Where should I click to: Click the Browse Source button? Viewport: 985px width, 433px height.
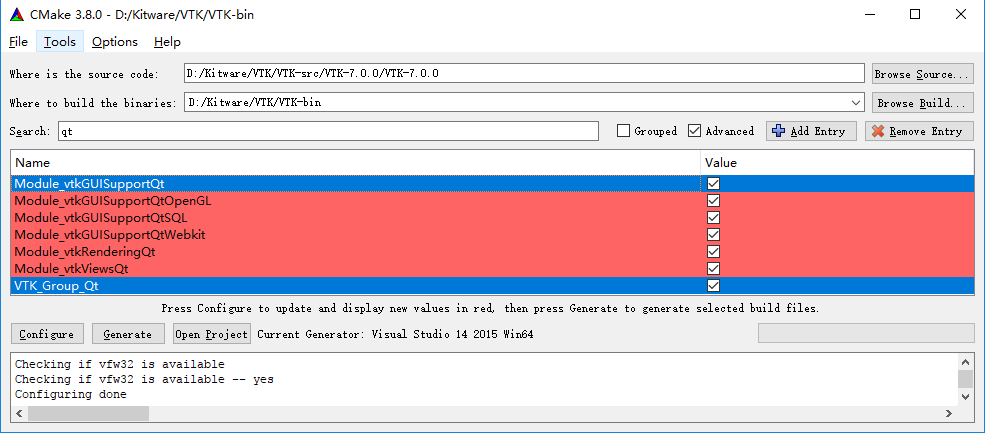pyautogui.click(x=923, y=74)
